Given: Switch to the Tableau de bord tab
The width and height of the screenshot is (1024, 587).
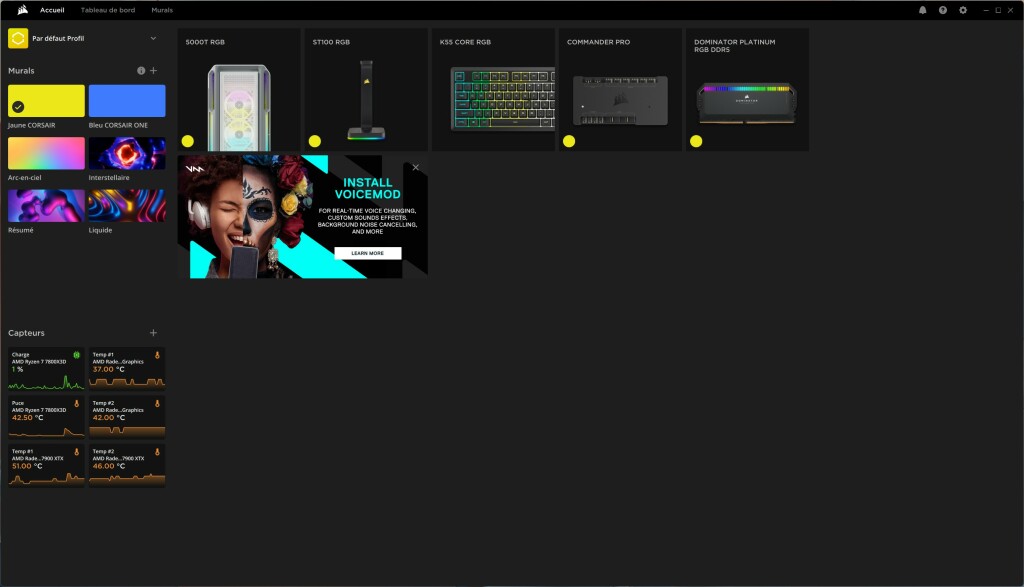Looking at the screenshot, I should [108, 10].
